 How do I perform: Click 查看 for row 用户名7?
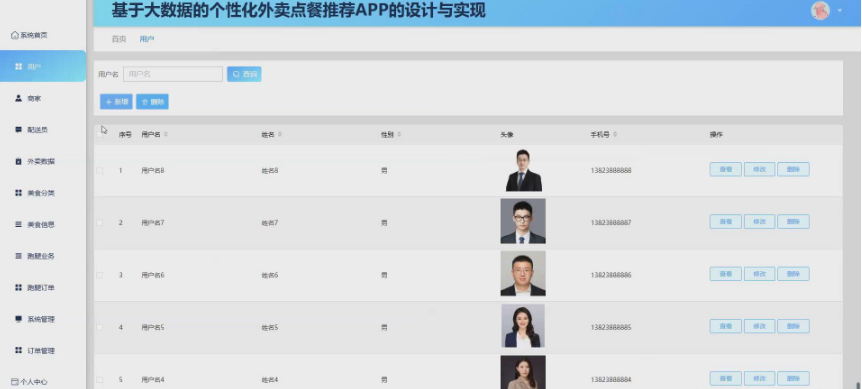(x=726, y=221)
